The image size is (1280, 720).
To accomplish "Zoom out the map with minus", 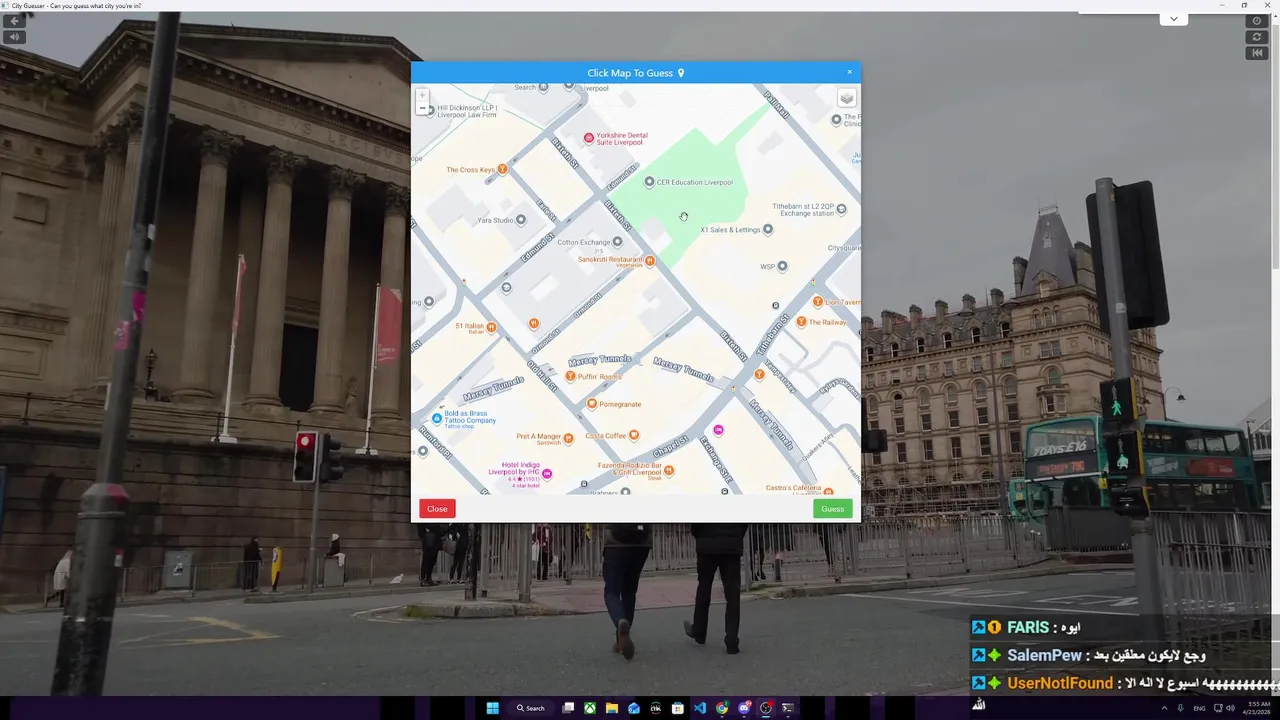I will pyautogui.click(x=422, y=108).
